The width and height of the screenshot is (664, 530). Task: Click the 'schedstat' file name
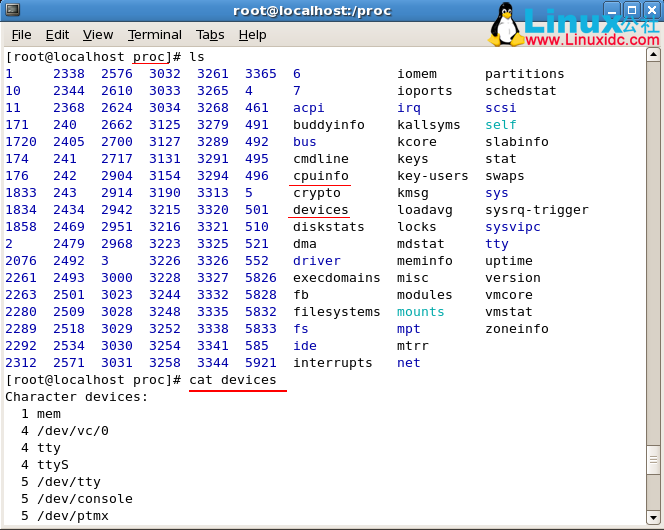(520, 91)
